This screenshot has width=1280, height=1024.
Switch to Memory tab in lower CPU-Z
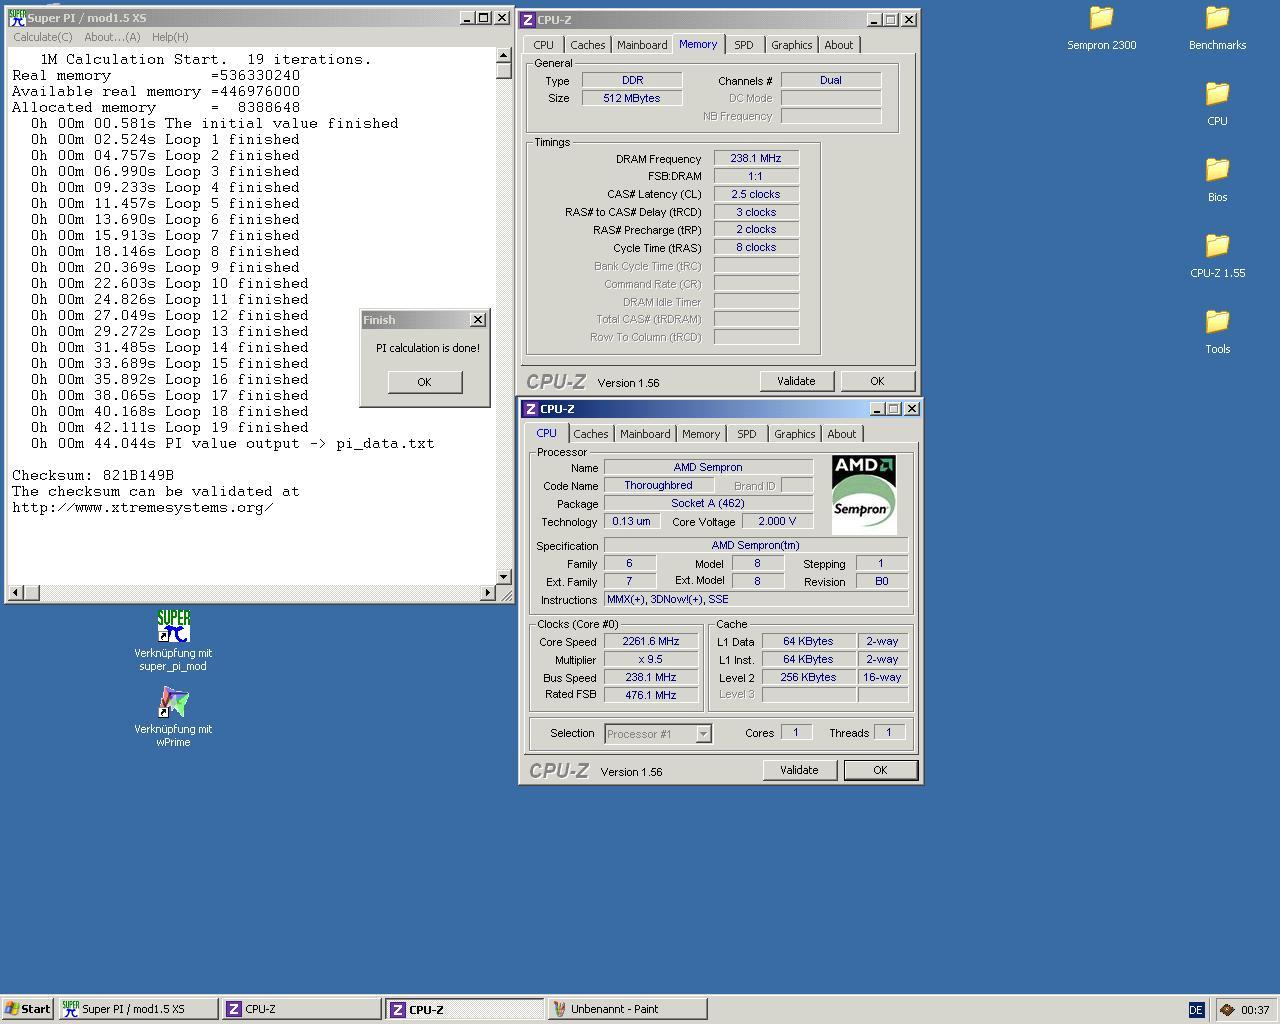[700, 434]
